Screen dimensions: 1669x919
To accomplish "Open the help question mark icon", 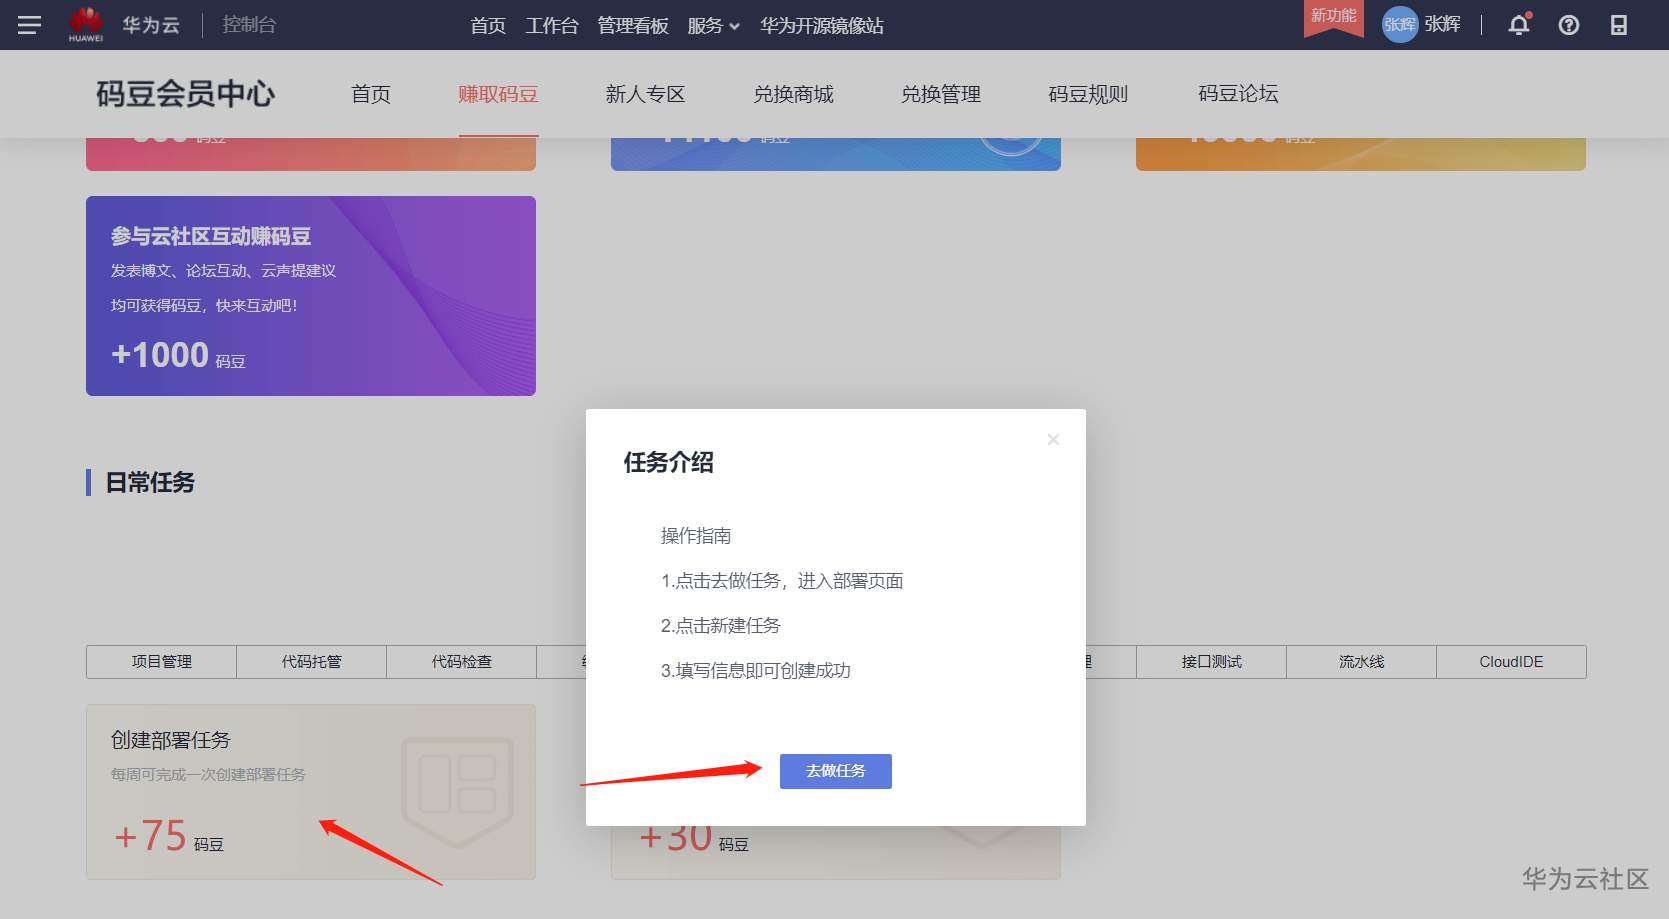I will pyautogui.click(x=1569, y=25).
